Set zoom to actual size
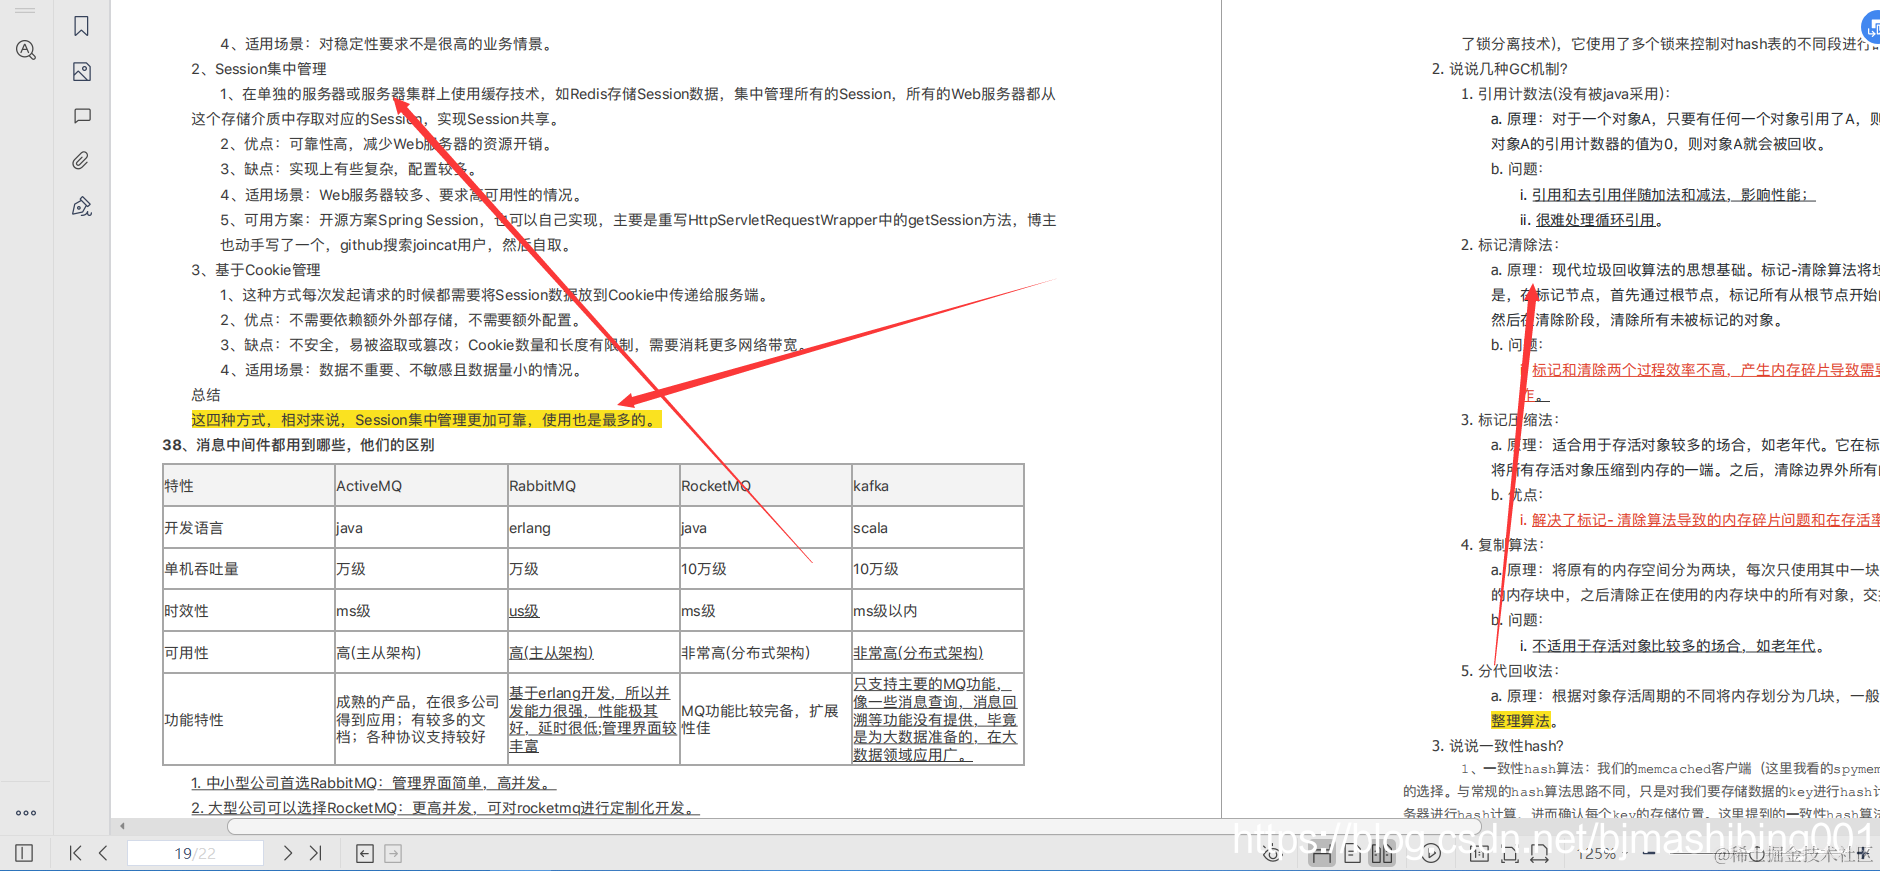This screenshot has height=871, width=1880. [1479, 853]
